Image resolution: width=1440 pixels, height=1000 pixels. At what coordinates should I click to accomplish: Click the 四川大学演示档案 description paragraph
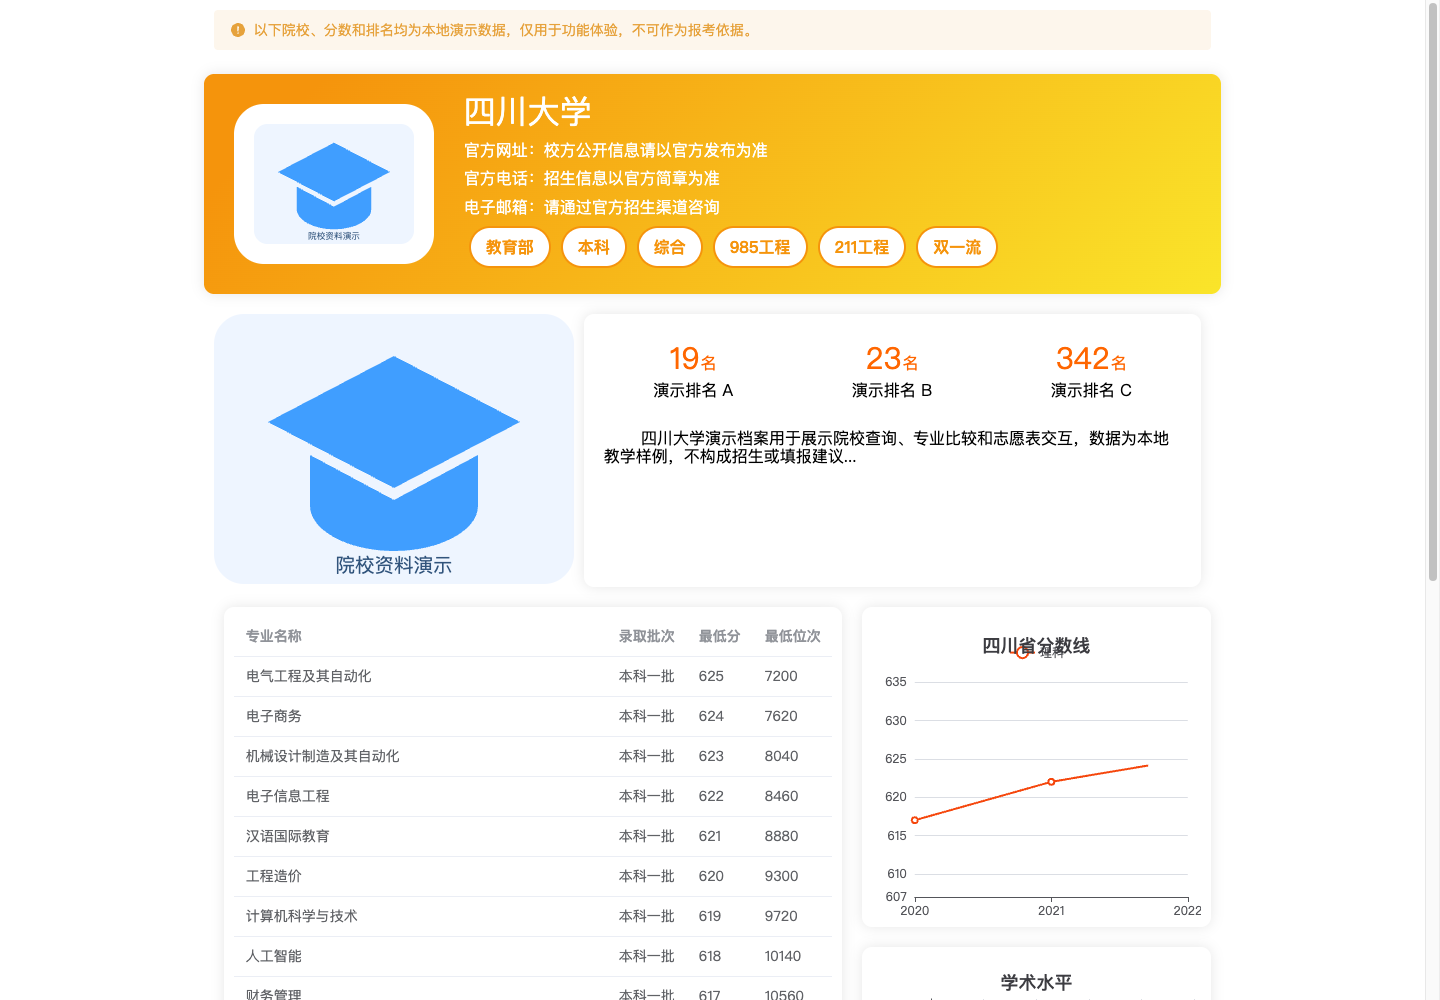(x=886, y=447)
